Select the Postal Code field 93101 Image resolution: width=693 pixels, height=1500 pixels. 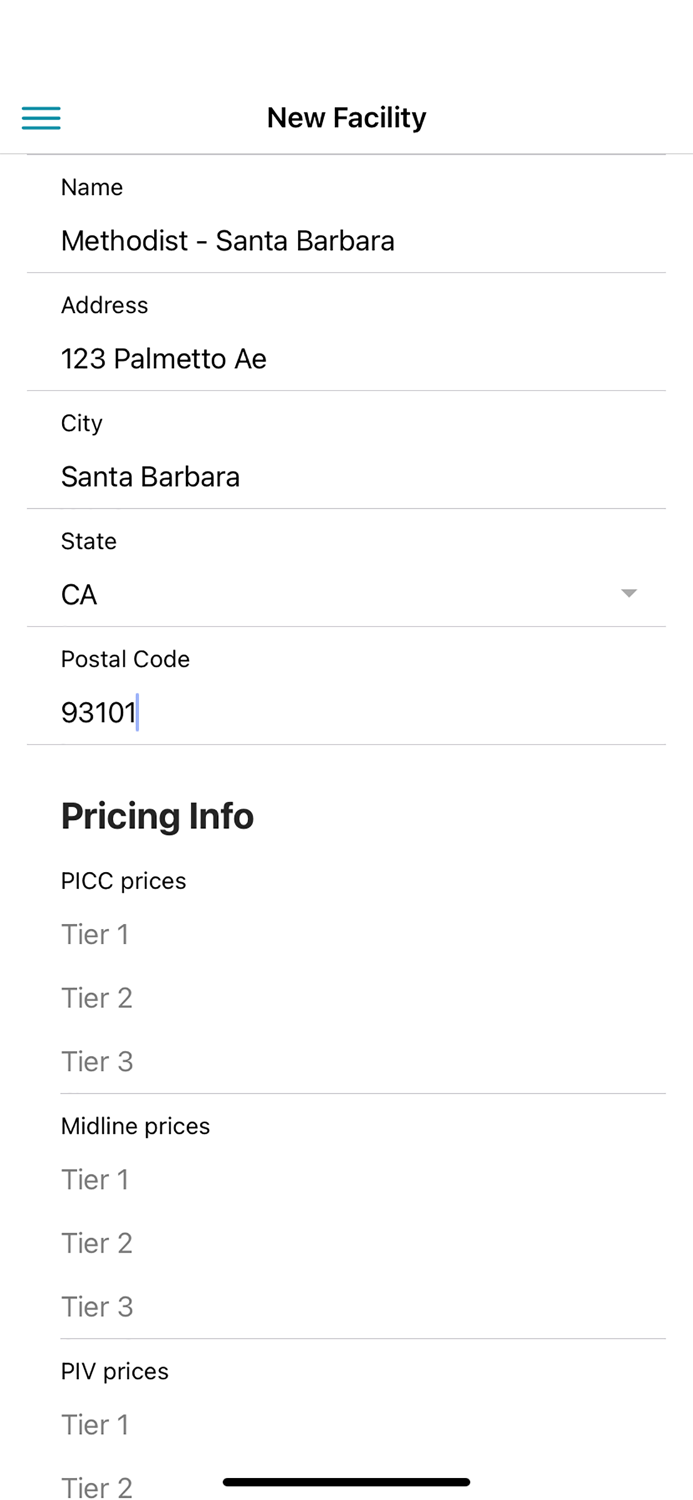click(99, 713)
